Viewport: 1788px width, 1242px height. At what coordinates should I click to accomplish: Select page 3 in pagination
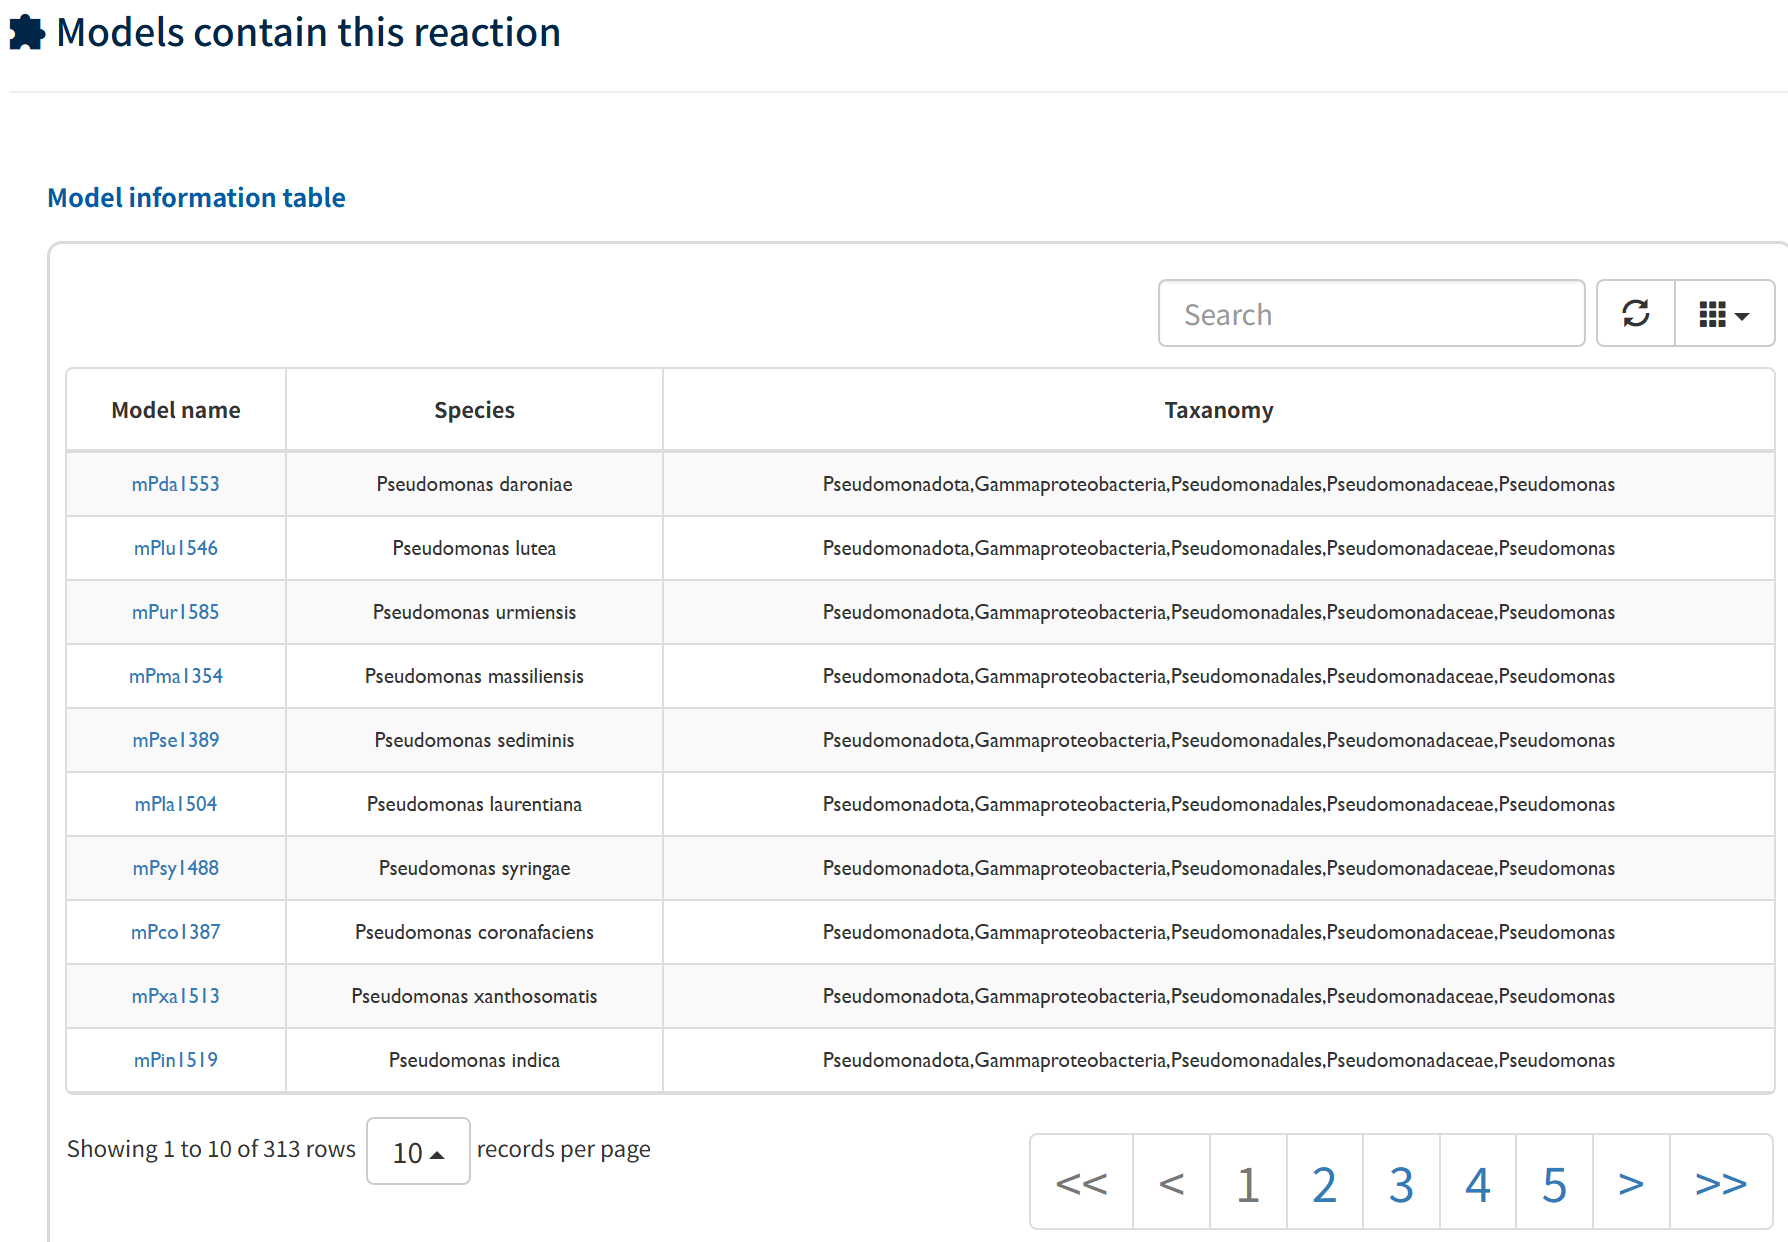click(x=1401, y=1183)
